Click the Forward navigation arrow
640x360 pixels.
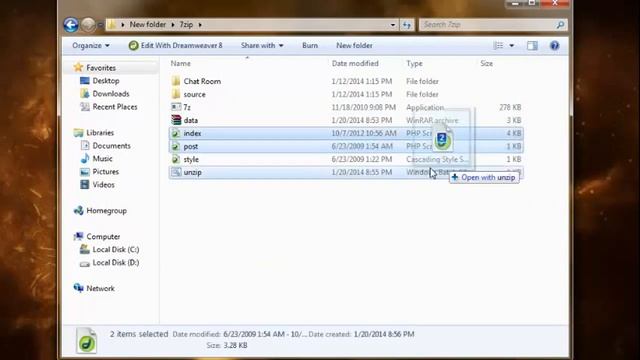pyautogui.click(x=88, y=24)
